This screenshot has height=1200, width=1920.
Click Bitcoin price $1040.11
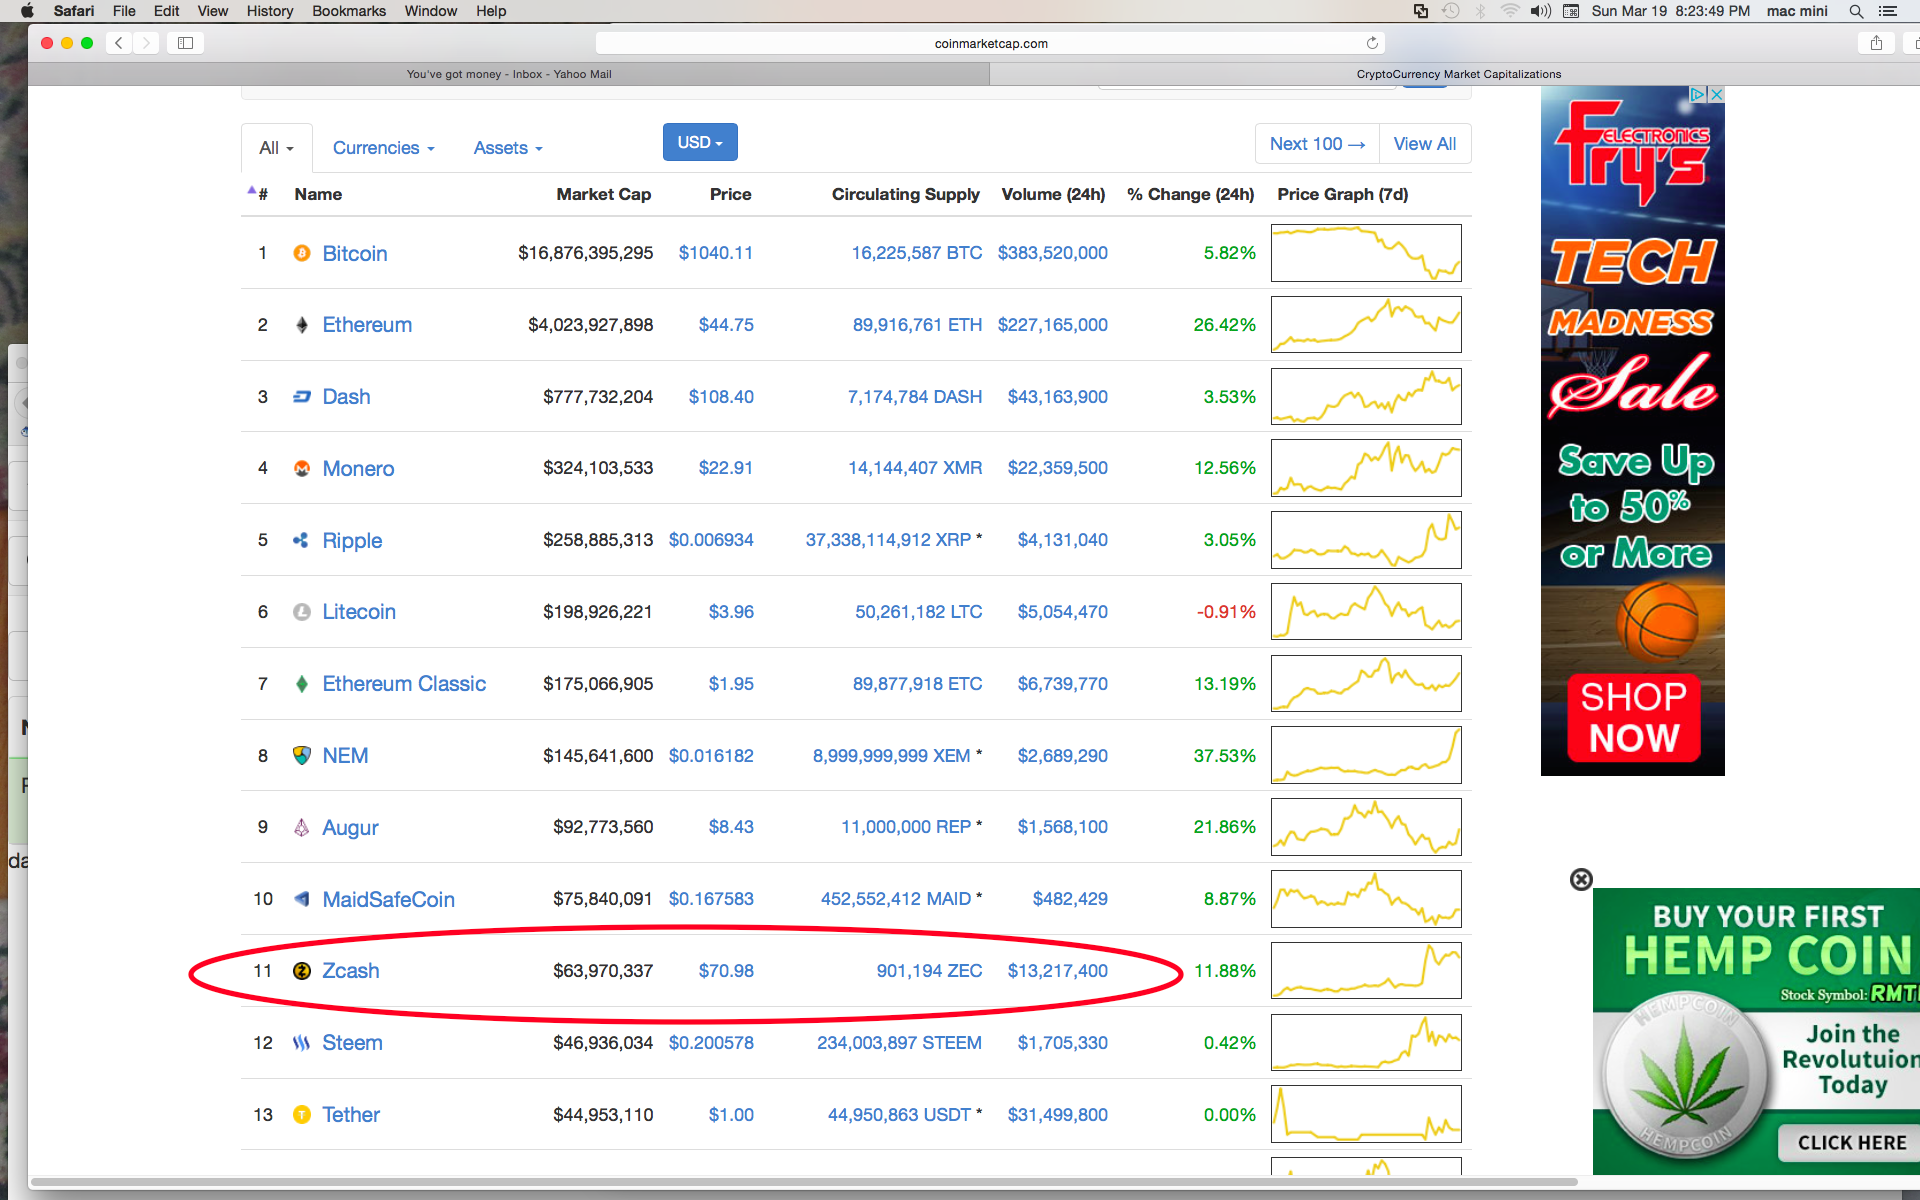coord(715,253)
